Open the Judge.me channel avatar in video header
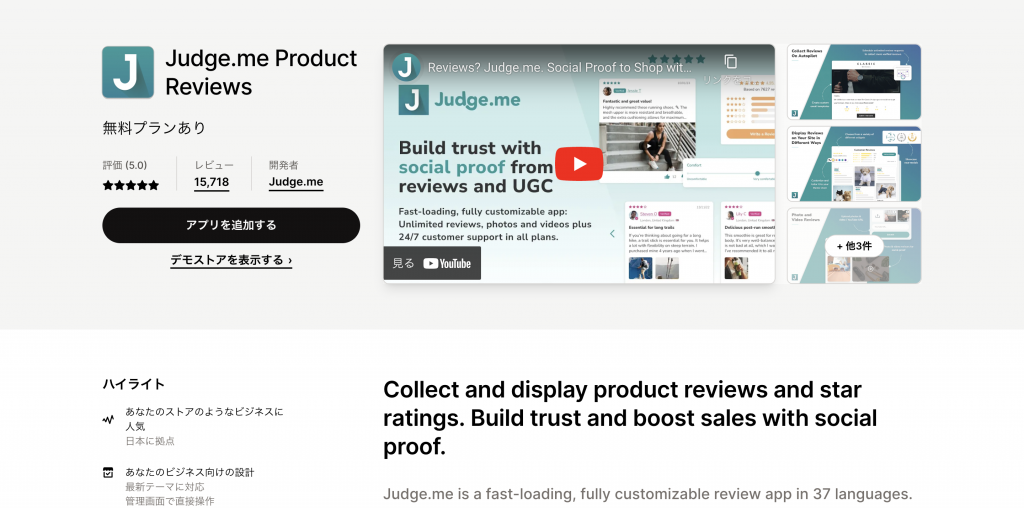 pos(406,67)
